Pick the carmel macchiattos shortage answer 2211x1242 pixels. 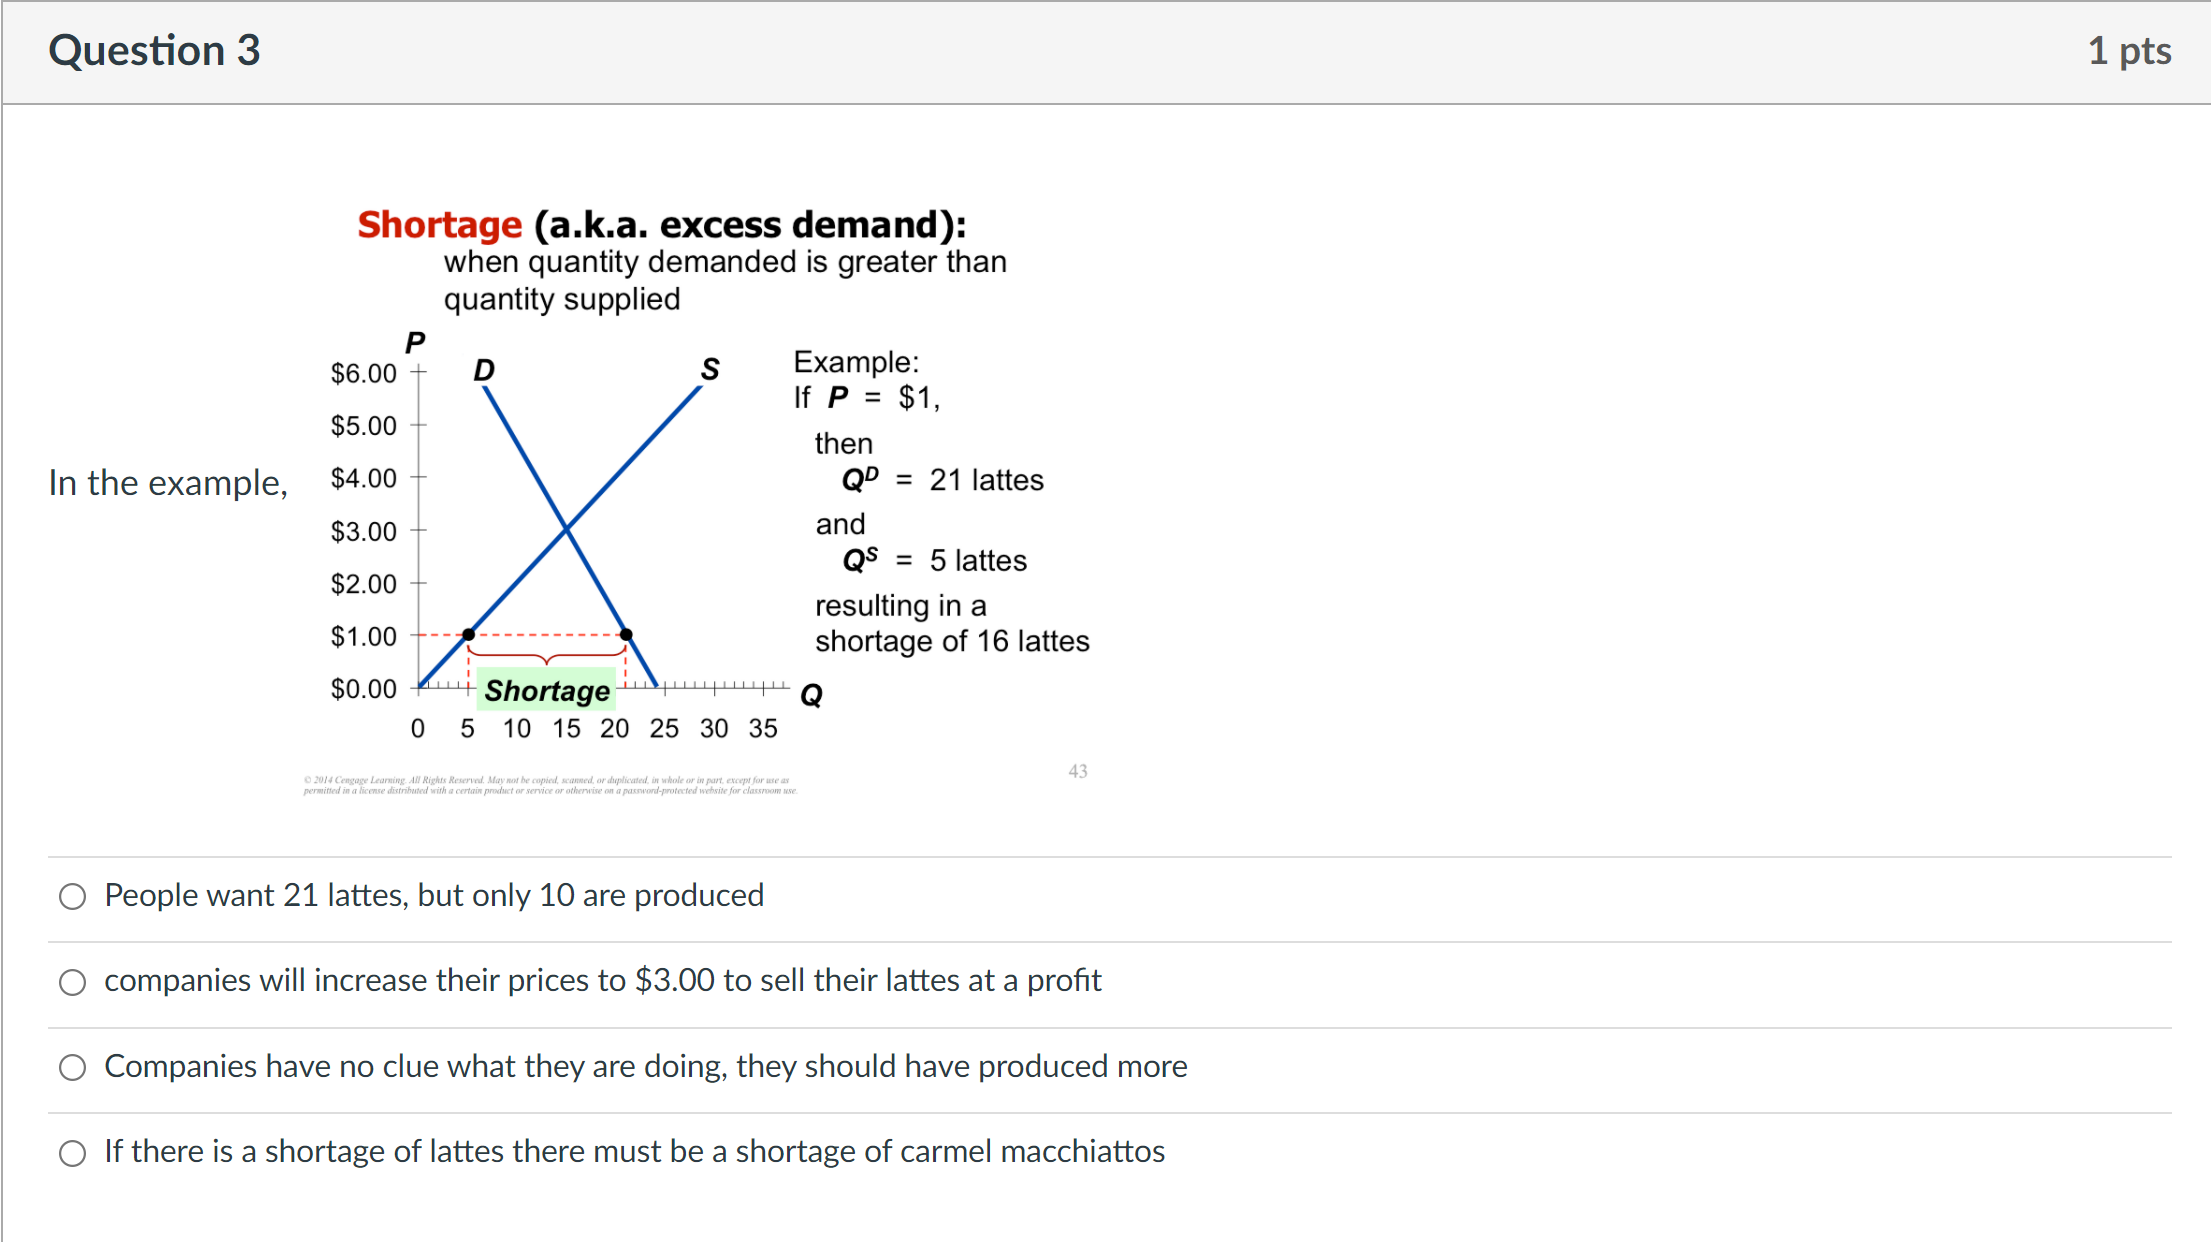[71, 1153]
